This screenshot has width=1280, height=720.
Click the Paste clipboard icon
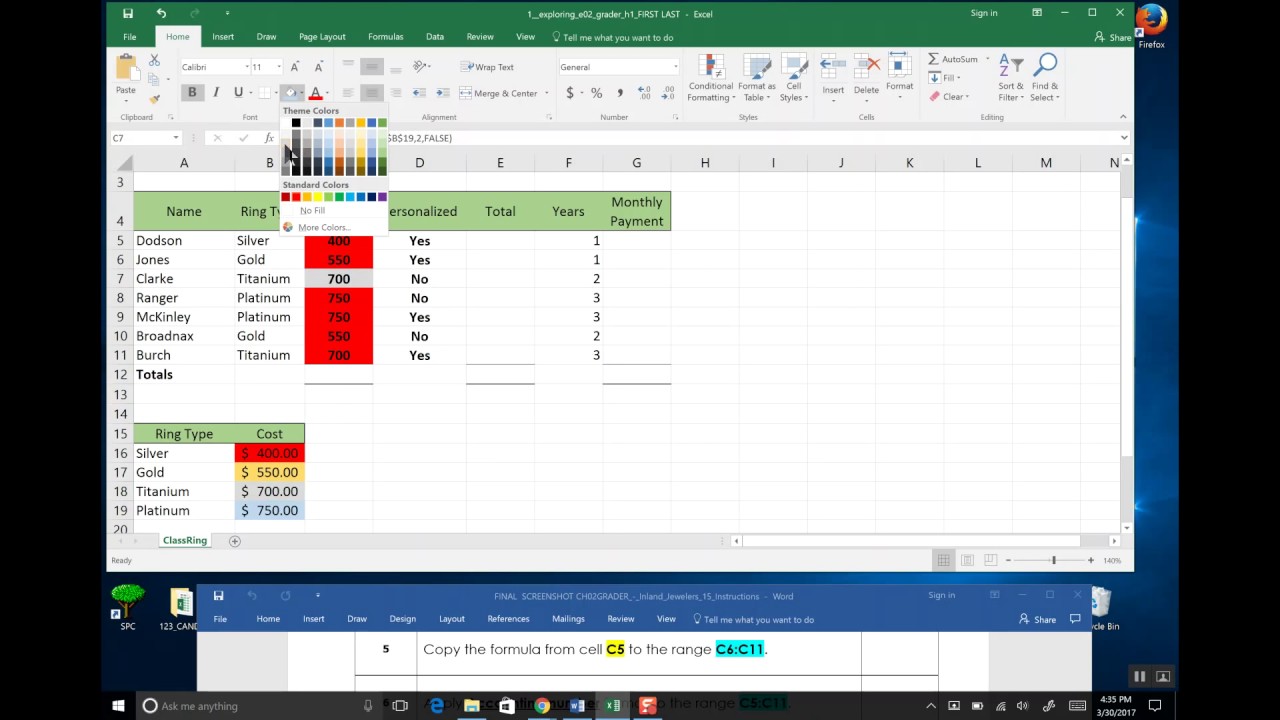coord(126,68)
